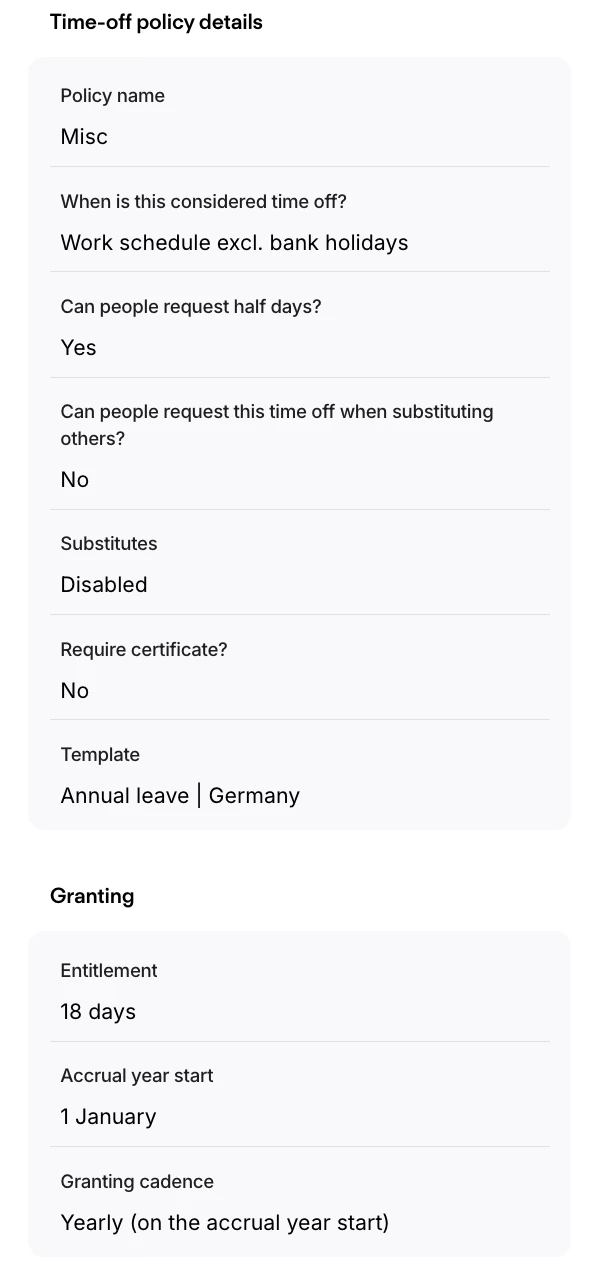Screen dimensions: 594x1276
Task: Click the 'Can people request half days?' label
Action: (x=191, y=307)
